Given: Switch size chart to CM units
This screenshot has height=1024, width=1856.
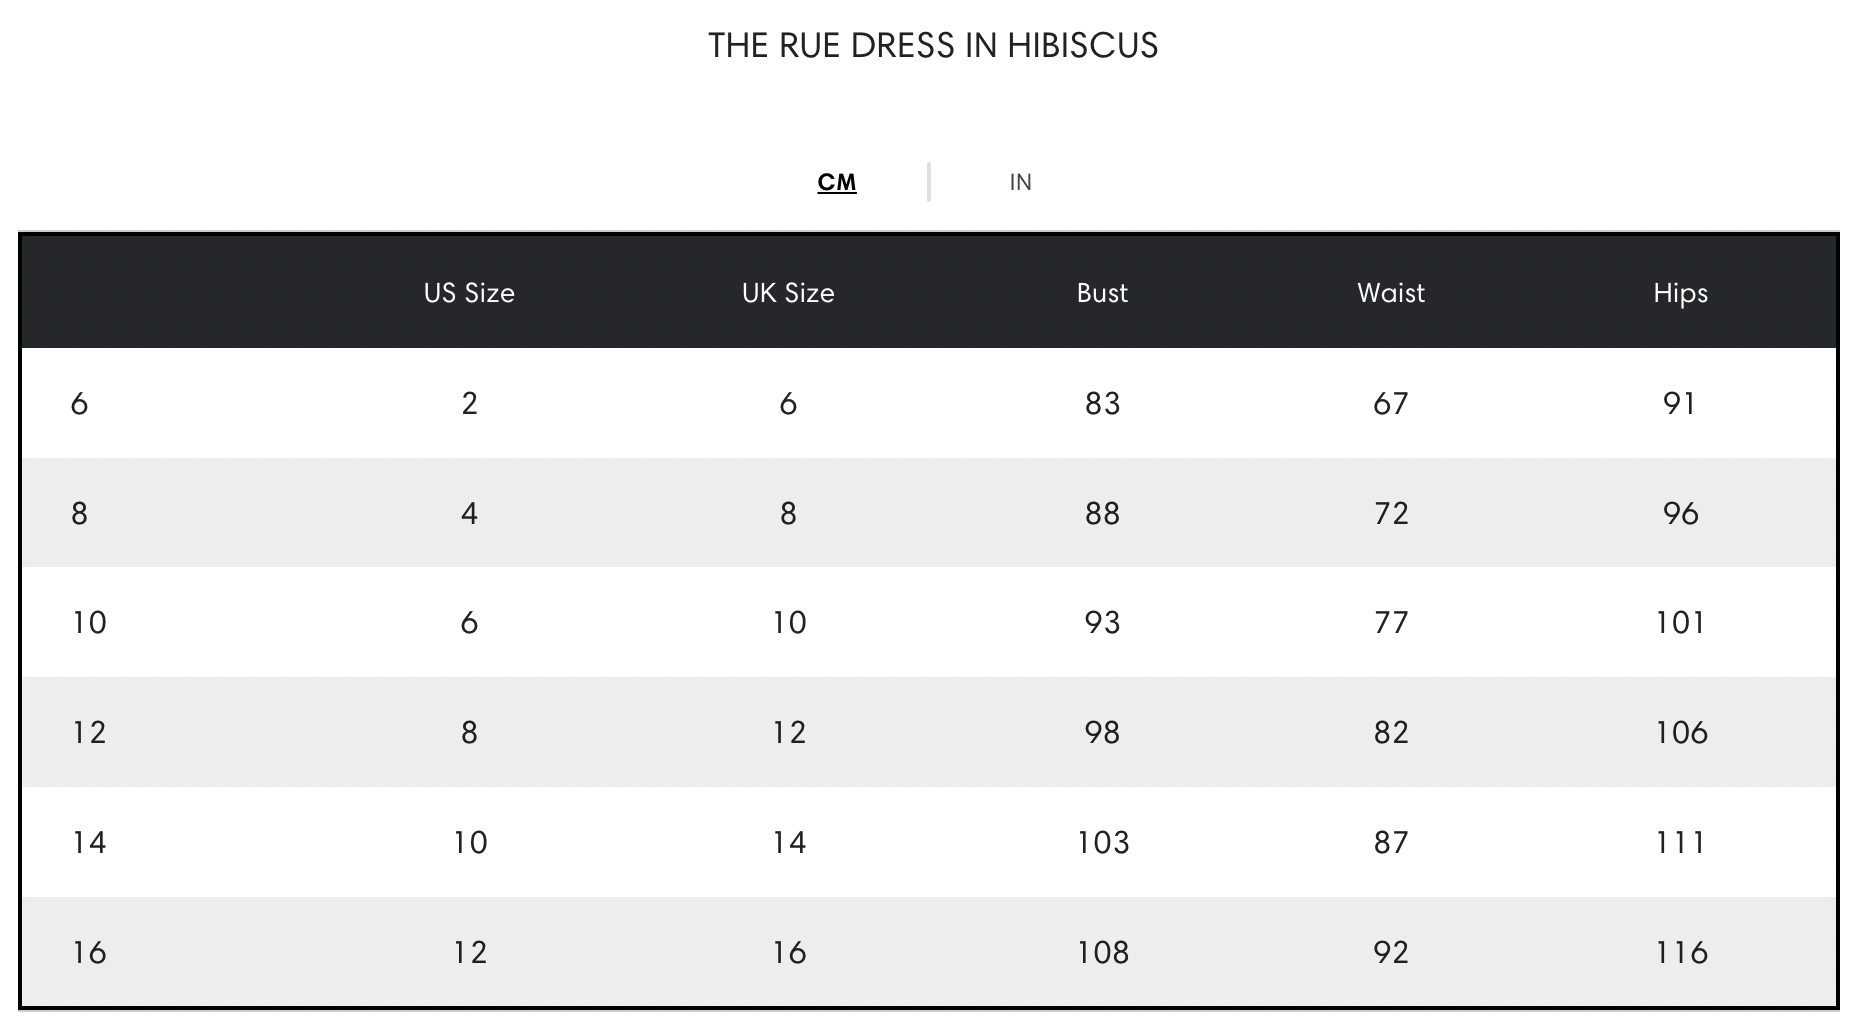Looking at the screenshot, I should point(837,182).
